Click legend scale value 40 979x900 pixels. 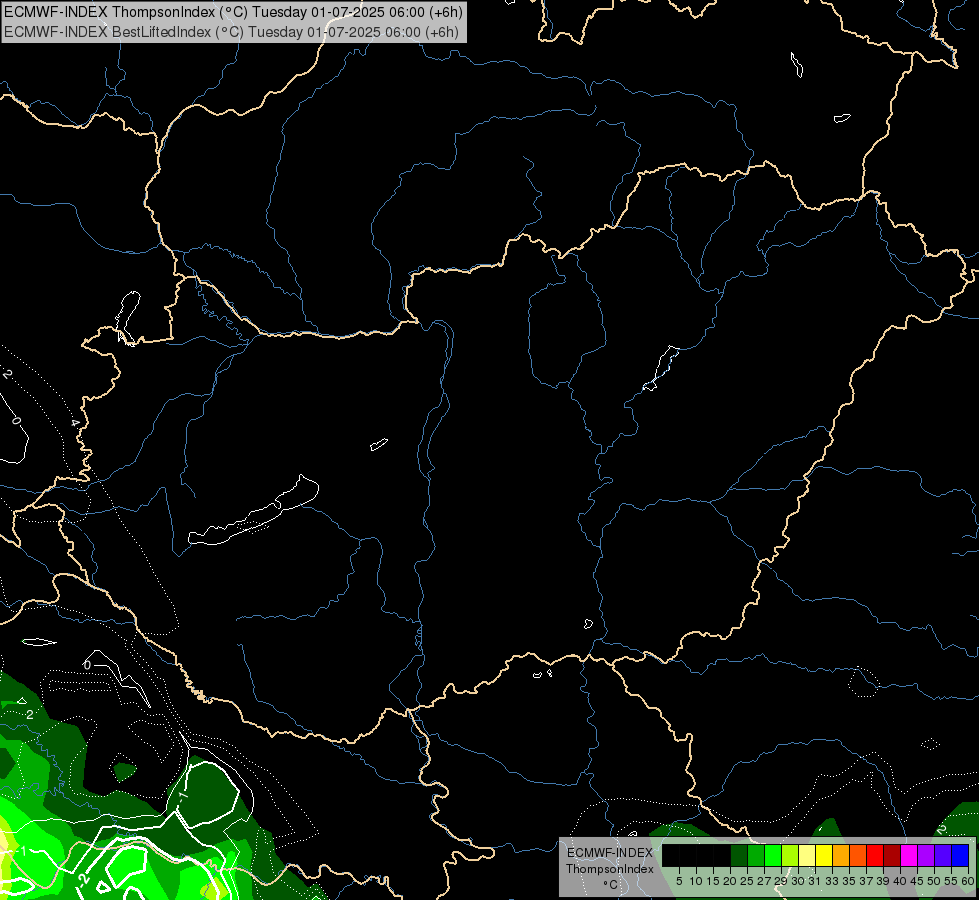900,881
